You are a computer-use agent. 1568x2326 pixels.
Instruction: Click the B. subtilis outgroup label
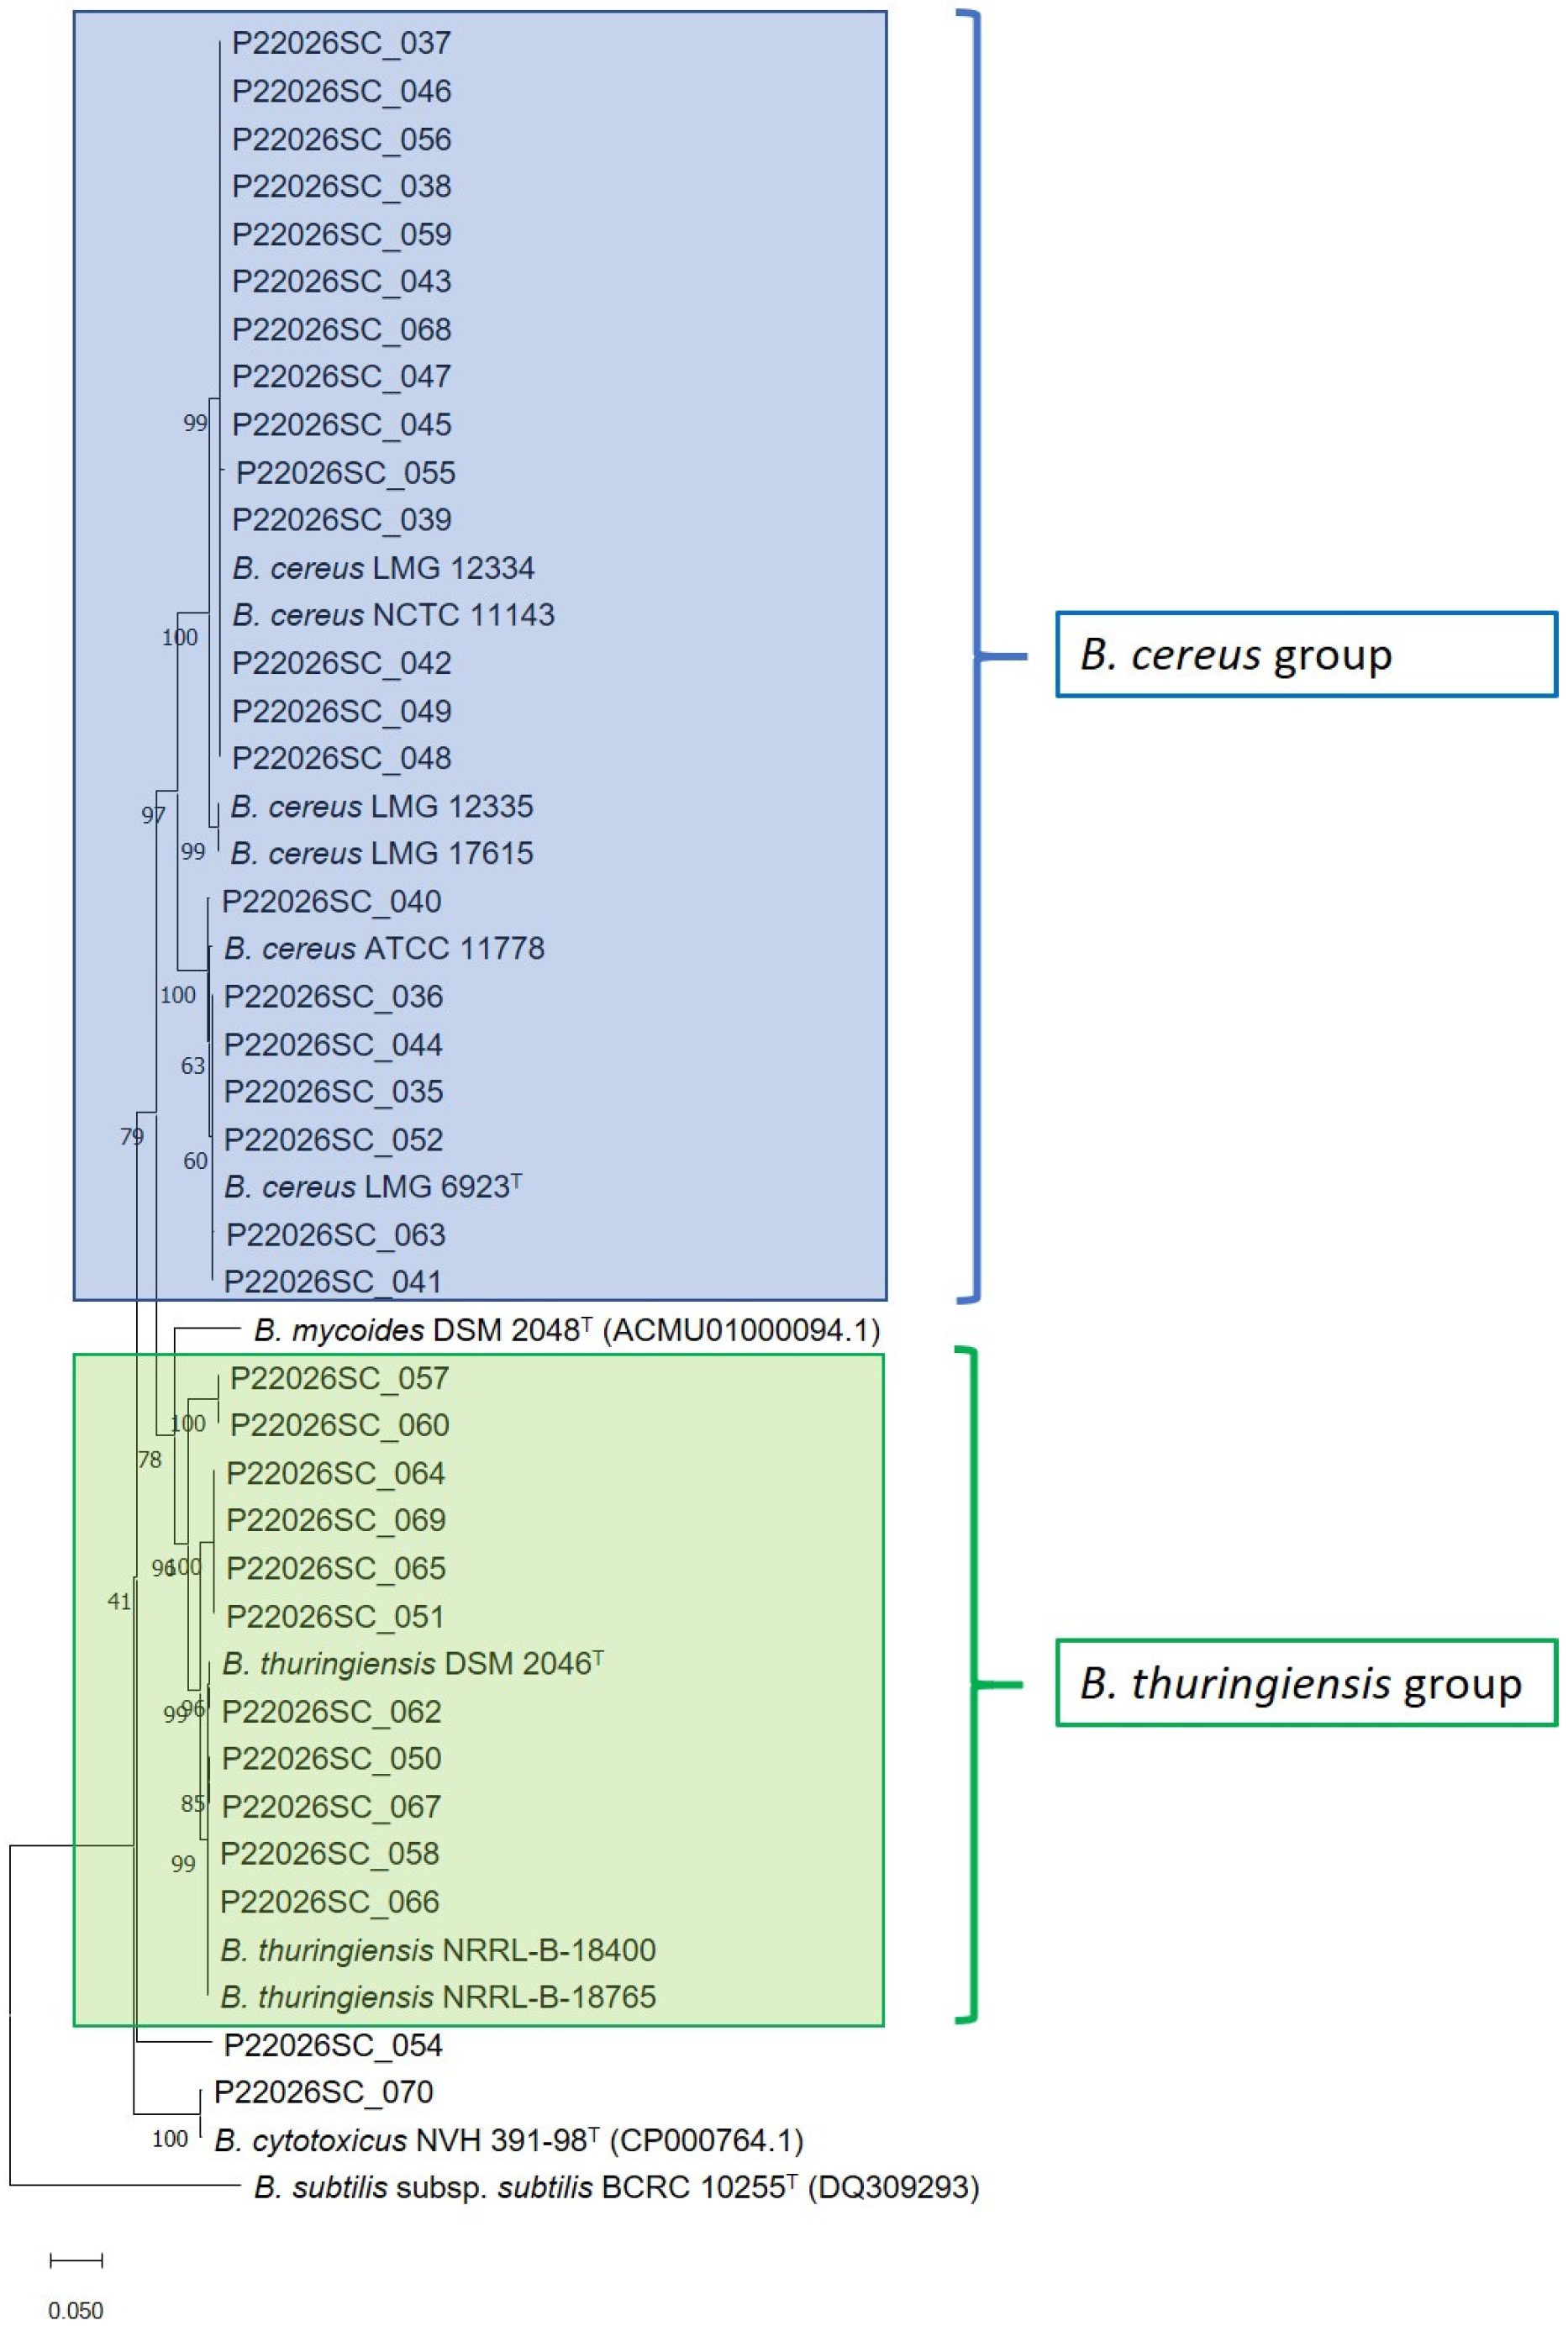(616, 2187)
